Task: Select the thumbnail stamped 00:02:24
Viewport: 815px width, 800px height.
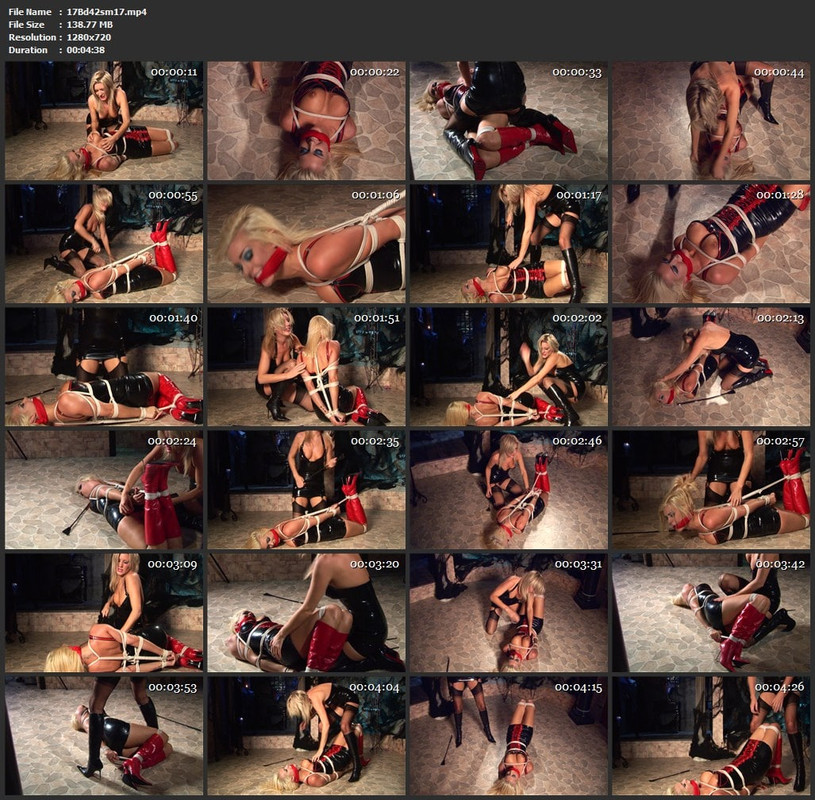Action: [x=104, y=490]
